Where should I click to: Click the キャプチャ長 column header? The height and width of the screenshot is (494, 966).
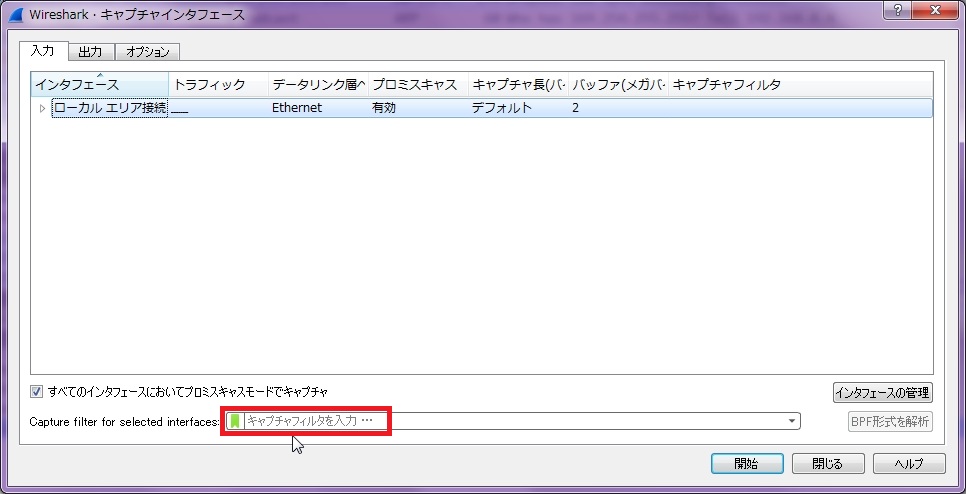pyautogui.click(x=518, y=85)
